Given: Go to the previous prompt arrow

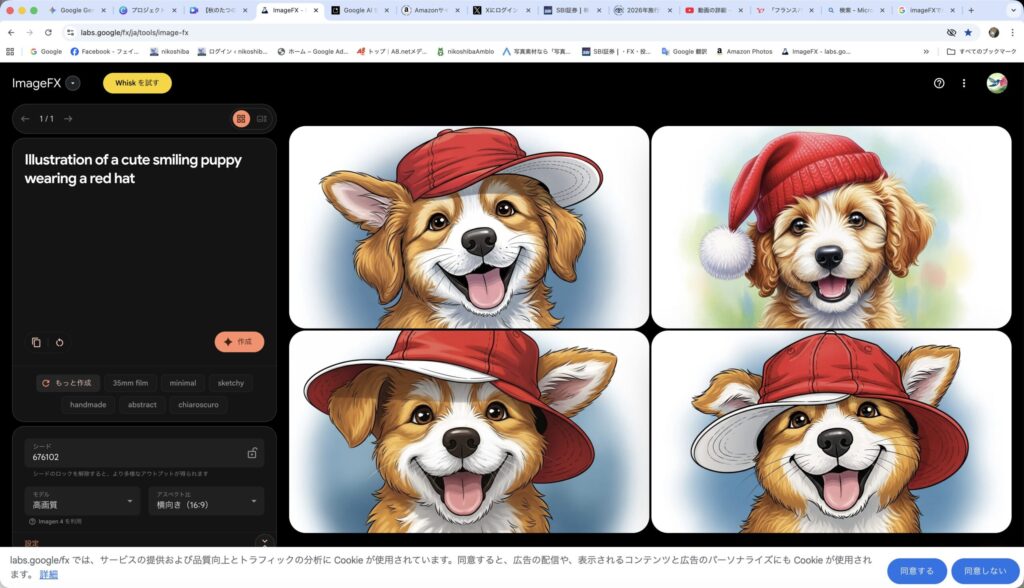Looking at the screenshot, I should 25,119.
